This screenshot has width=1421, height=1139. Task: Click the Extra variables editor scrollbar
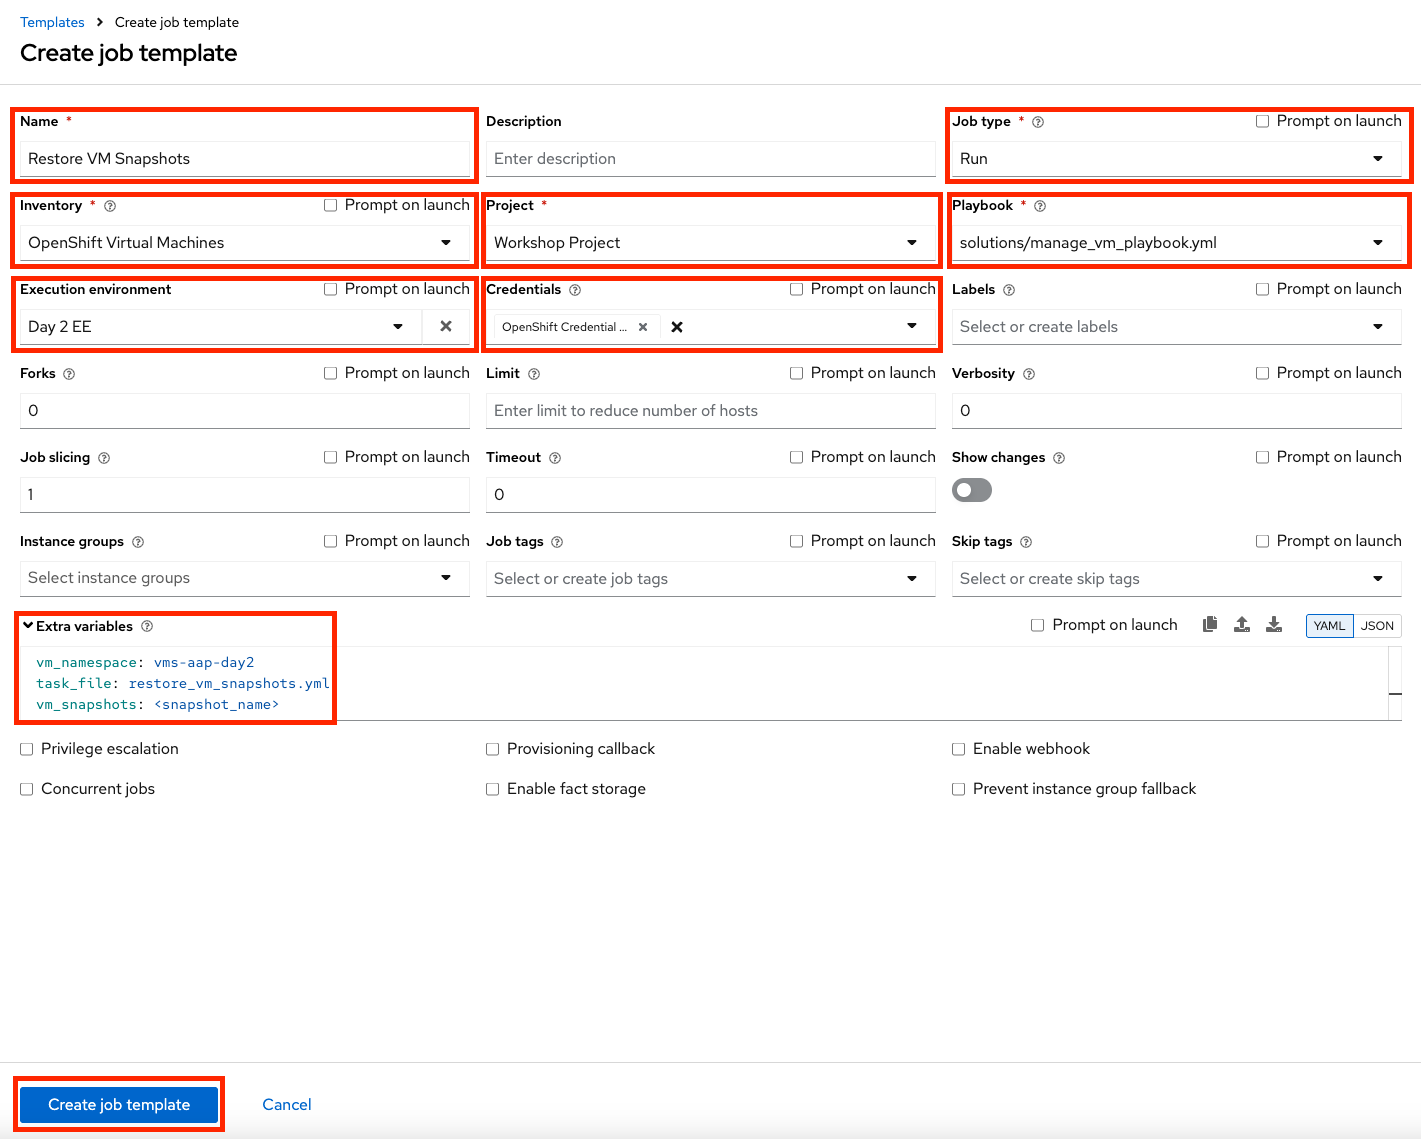tap(1395, 682)
